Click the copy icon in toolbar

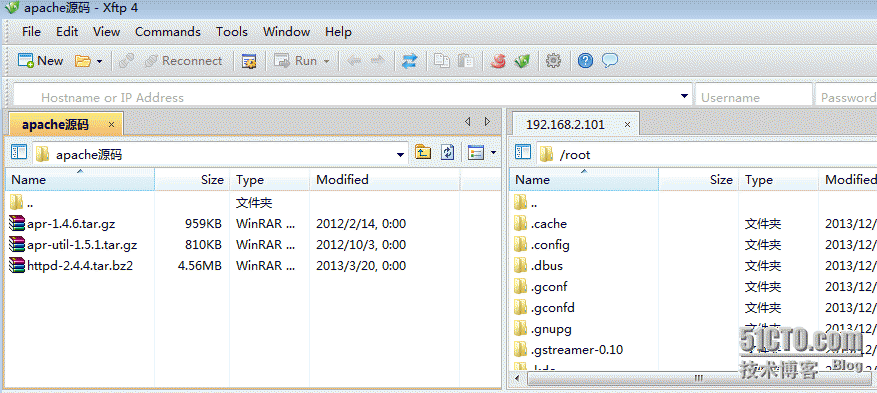pyautogui.click(x=442, y=61)
